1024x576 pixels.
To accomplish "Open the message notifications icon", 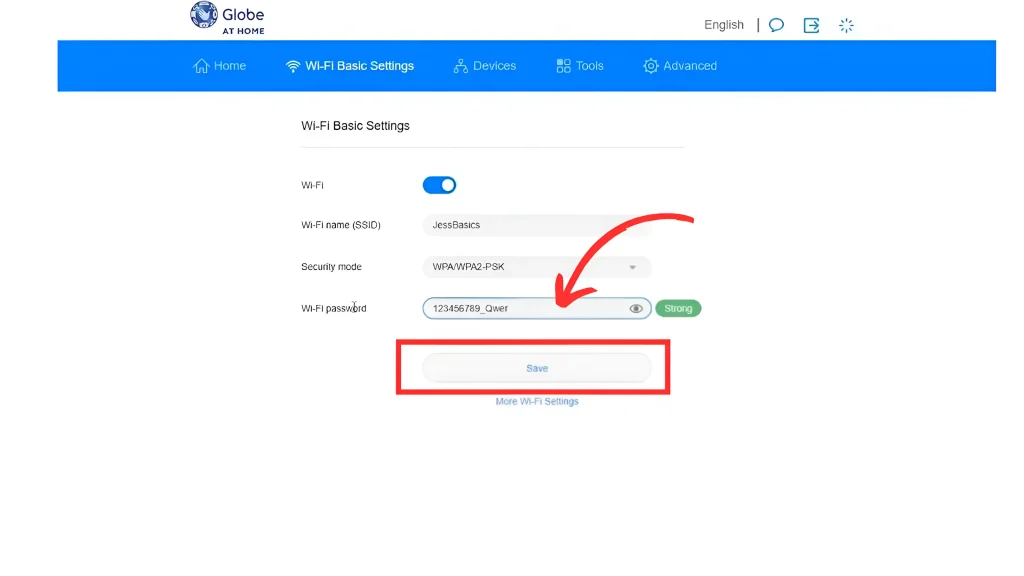I will (776, 25).
